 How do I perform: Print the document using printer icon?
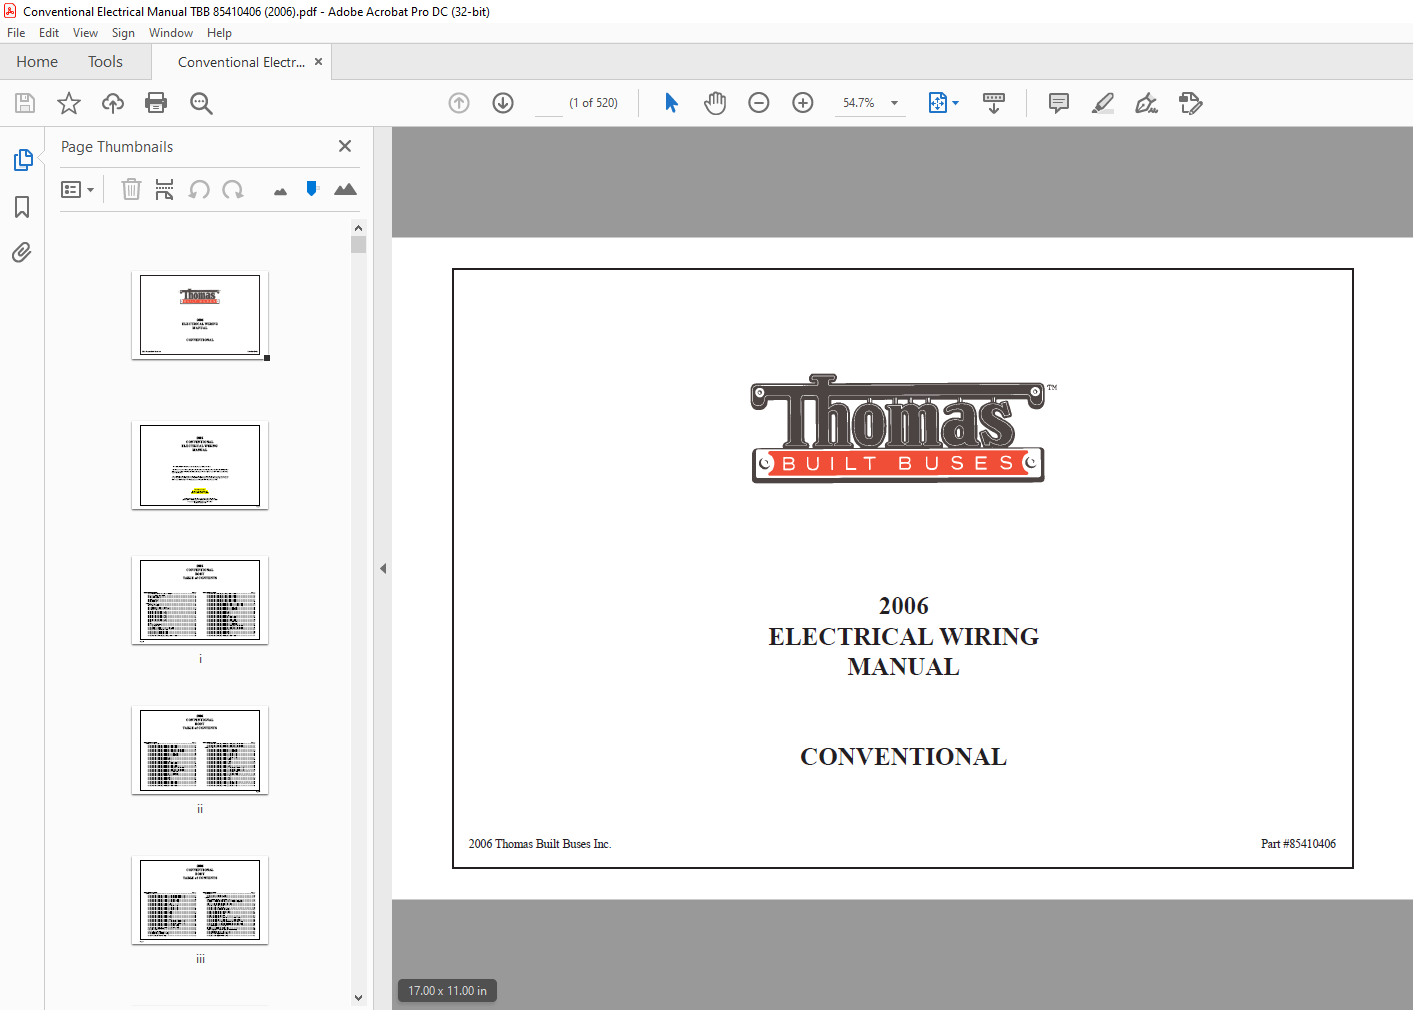[156, 103]
